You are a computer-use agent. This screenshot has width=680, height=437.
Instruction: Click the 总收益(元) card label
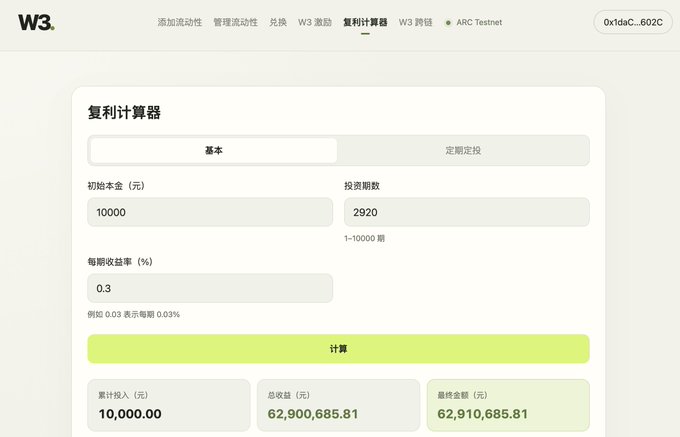pyautogui.click(x=289, y=395)
